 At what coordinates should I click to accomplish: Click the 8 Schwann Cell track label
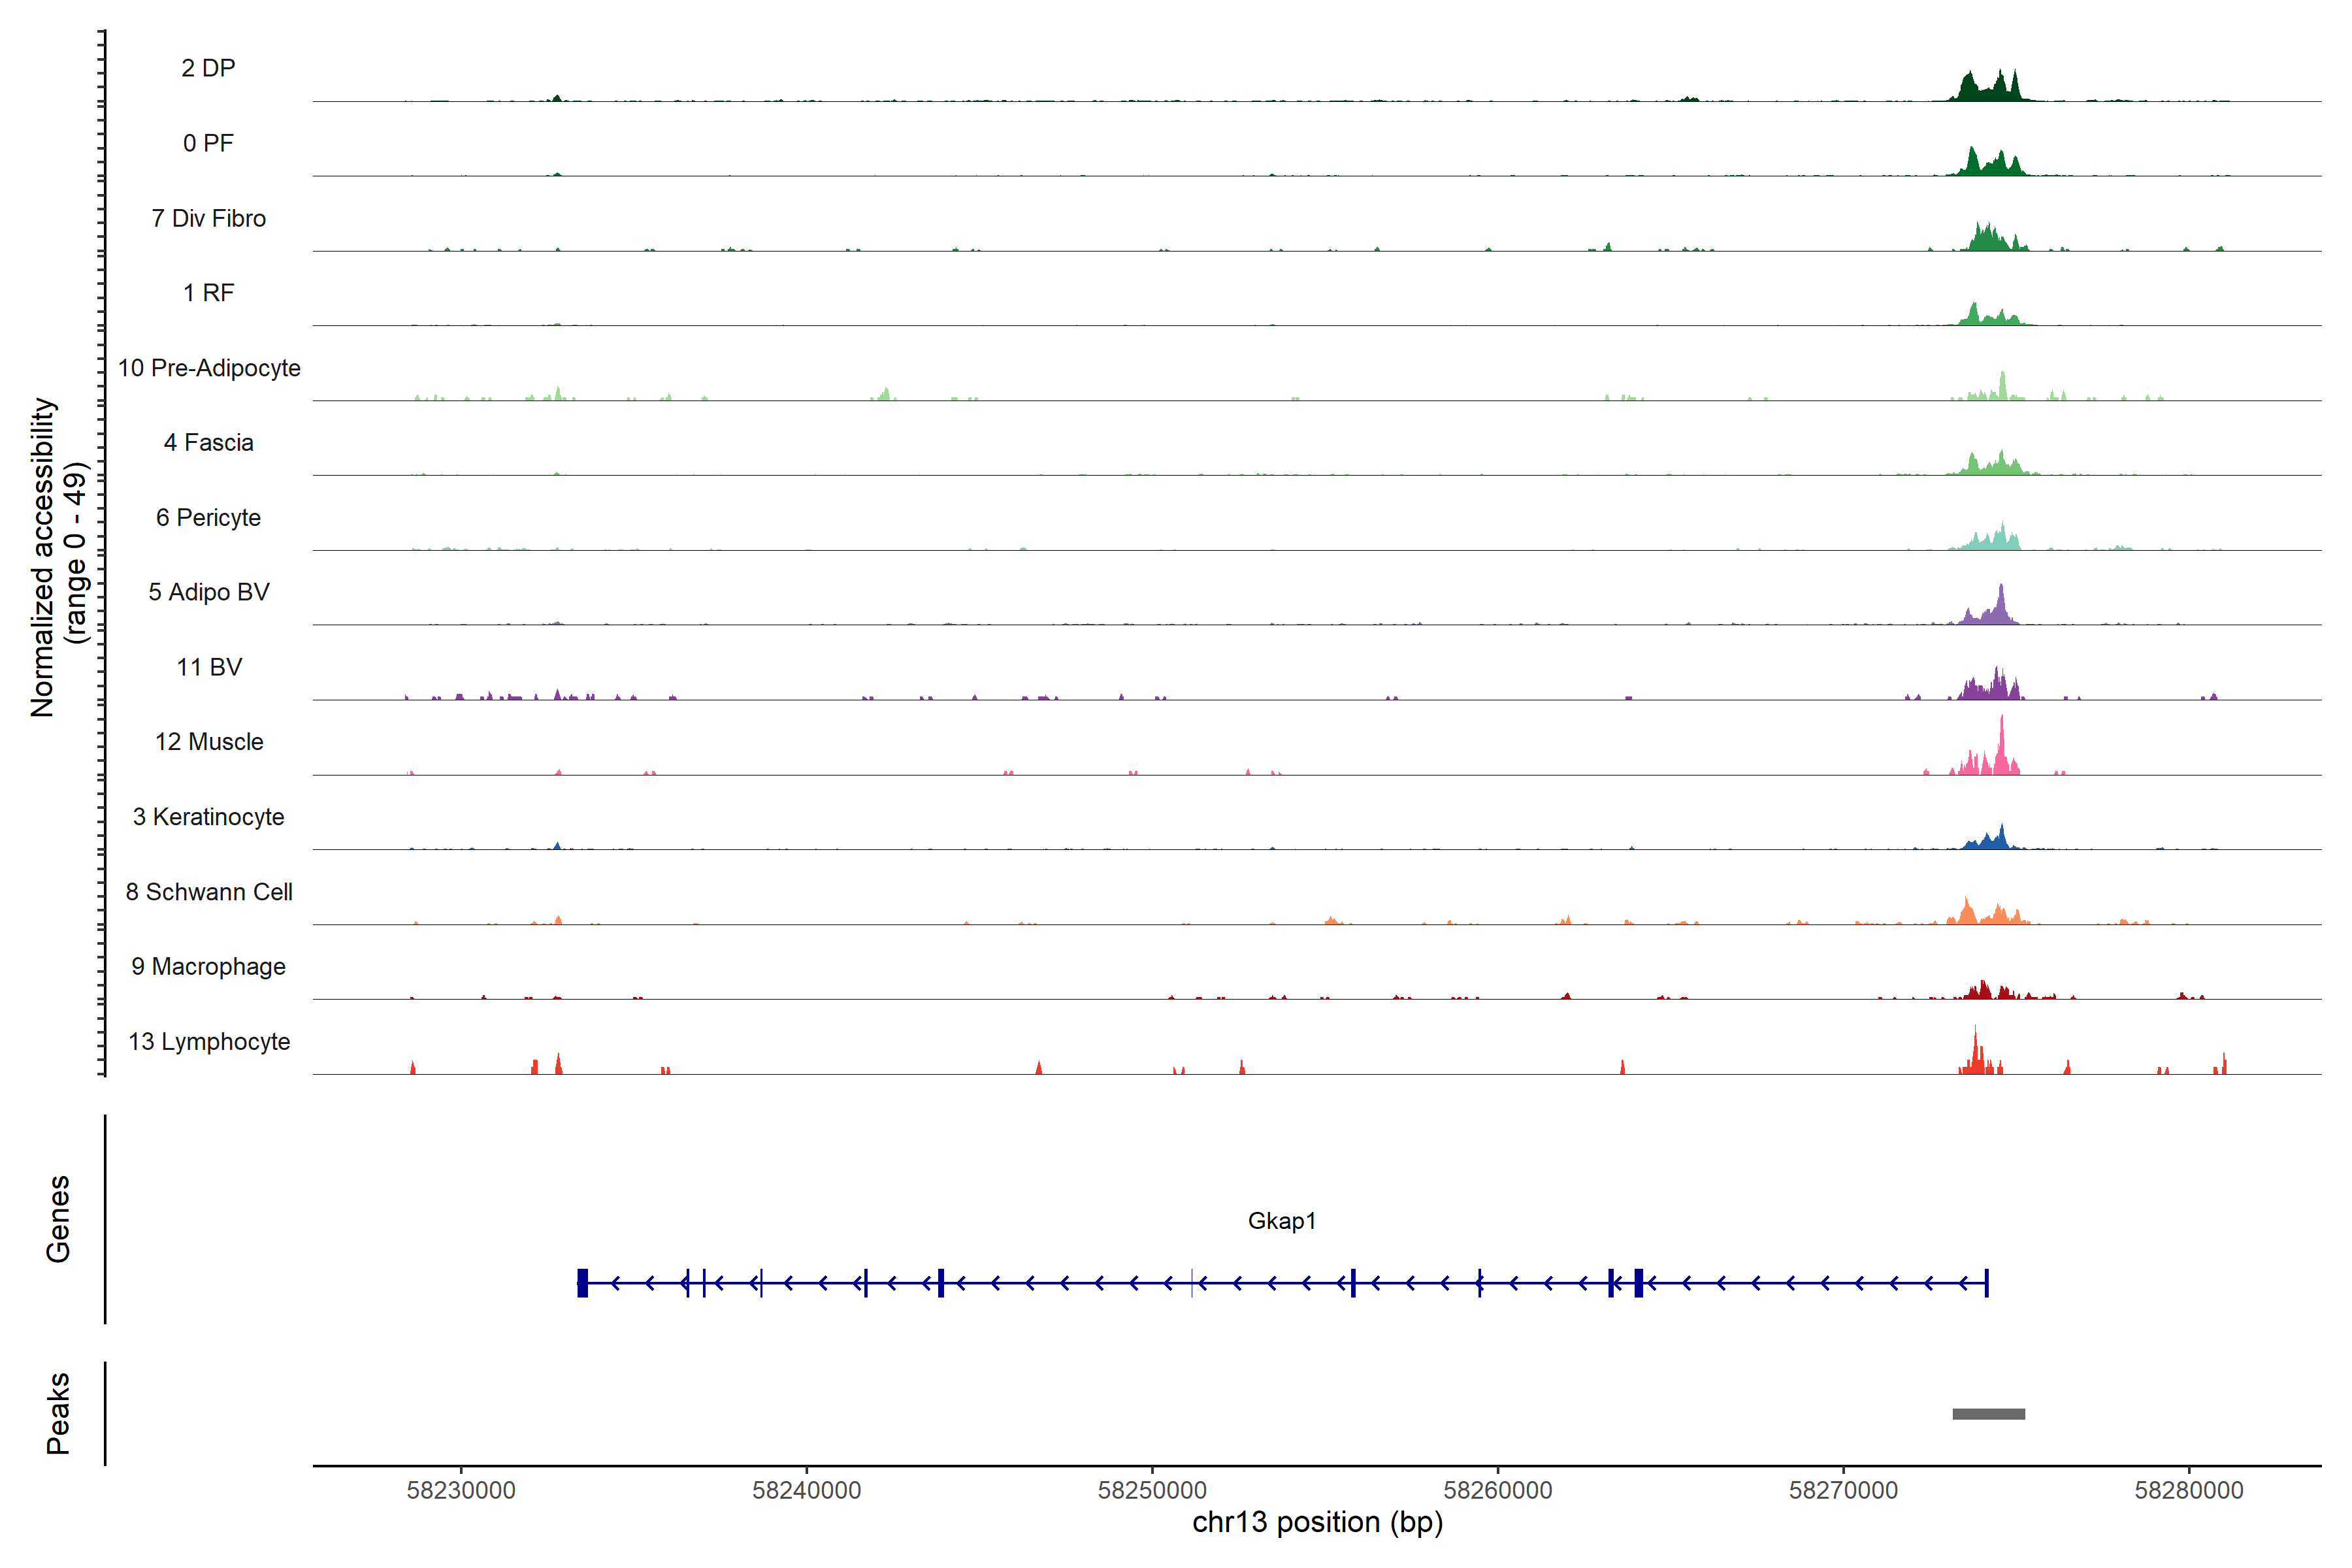(209, 892)
